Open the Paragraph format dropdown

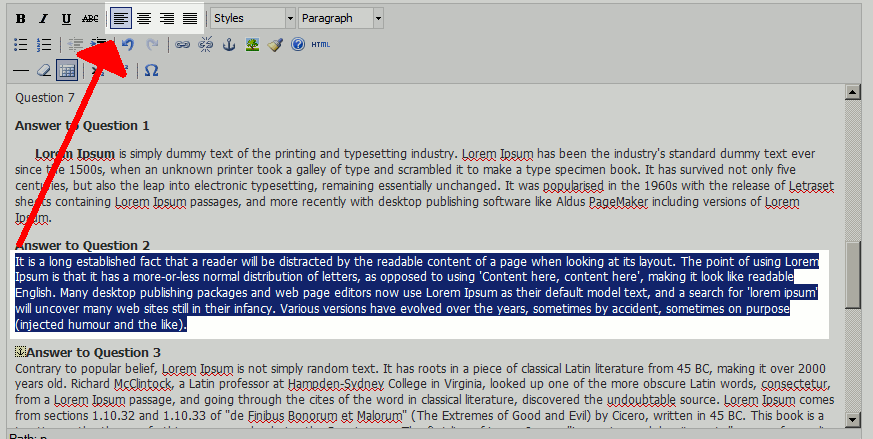(x=340, y=19)
